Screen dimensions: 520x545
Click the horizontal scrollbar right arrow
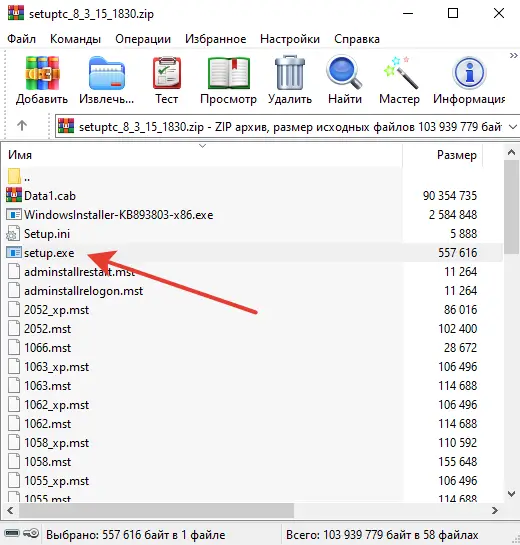(x=495, y=510)
